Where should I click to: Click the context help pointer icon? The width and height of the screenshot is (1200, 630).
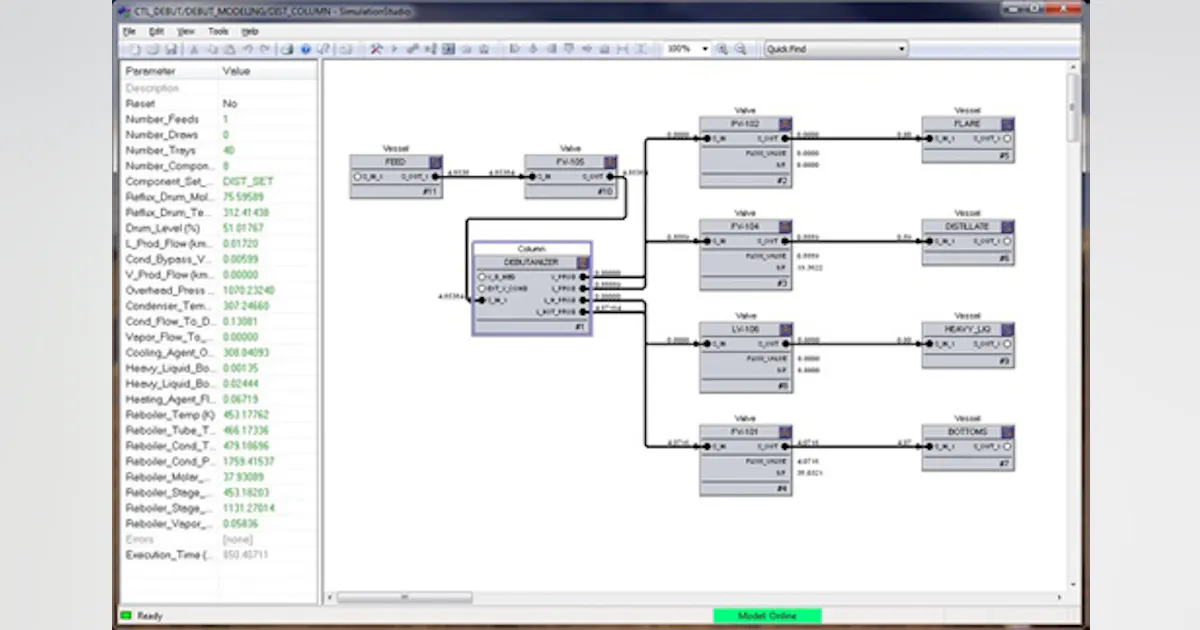322,49
